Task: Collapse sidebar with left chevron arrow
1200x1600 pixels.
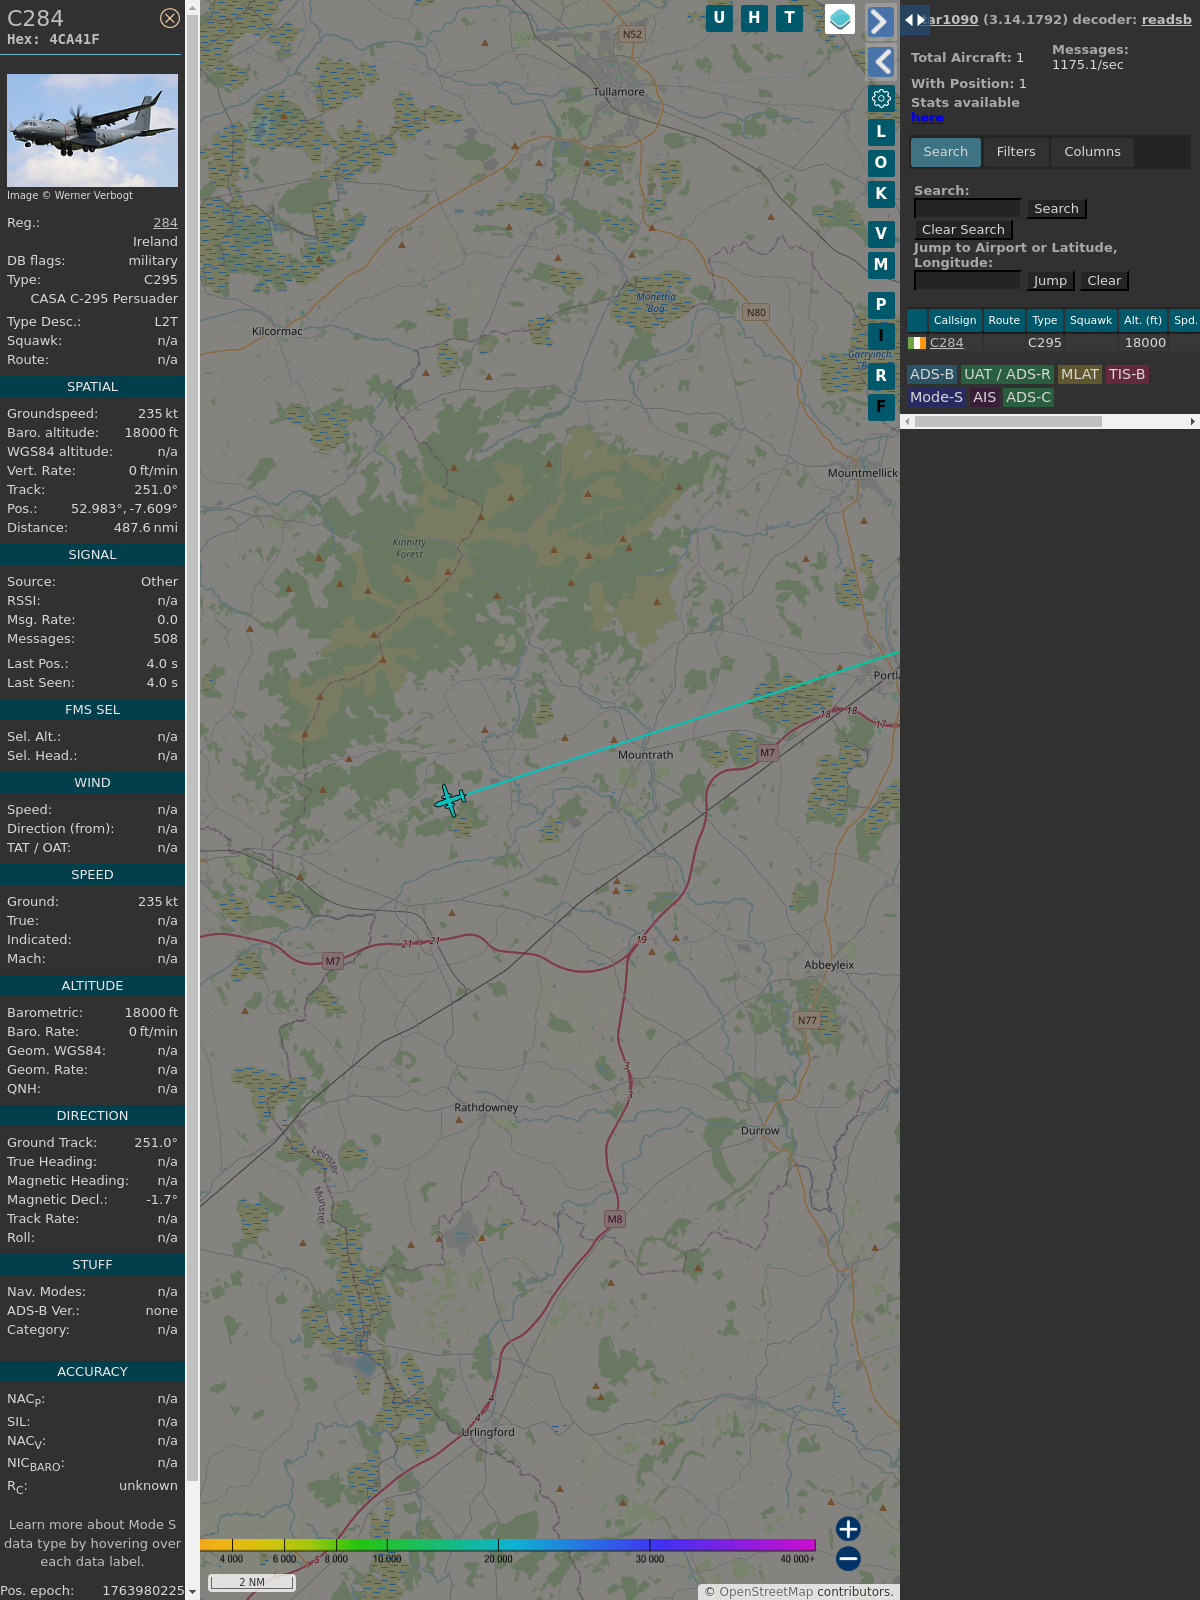Action: 880,62
